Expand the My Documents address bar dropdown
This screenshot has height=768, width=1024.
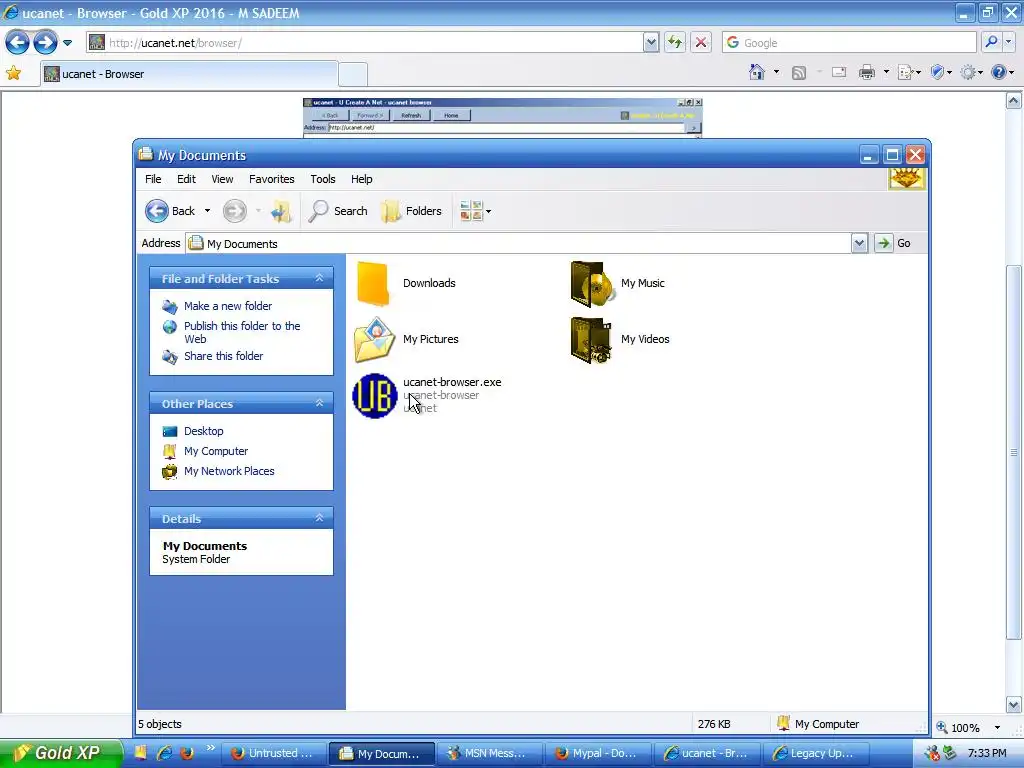[859, 244]
